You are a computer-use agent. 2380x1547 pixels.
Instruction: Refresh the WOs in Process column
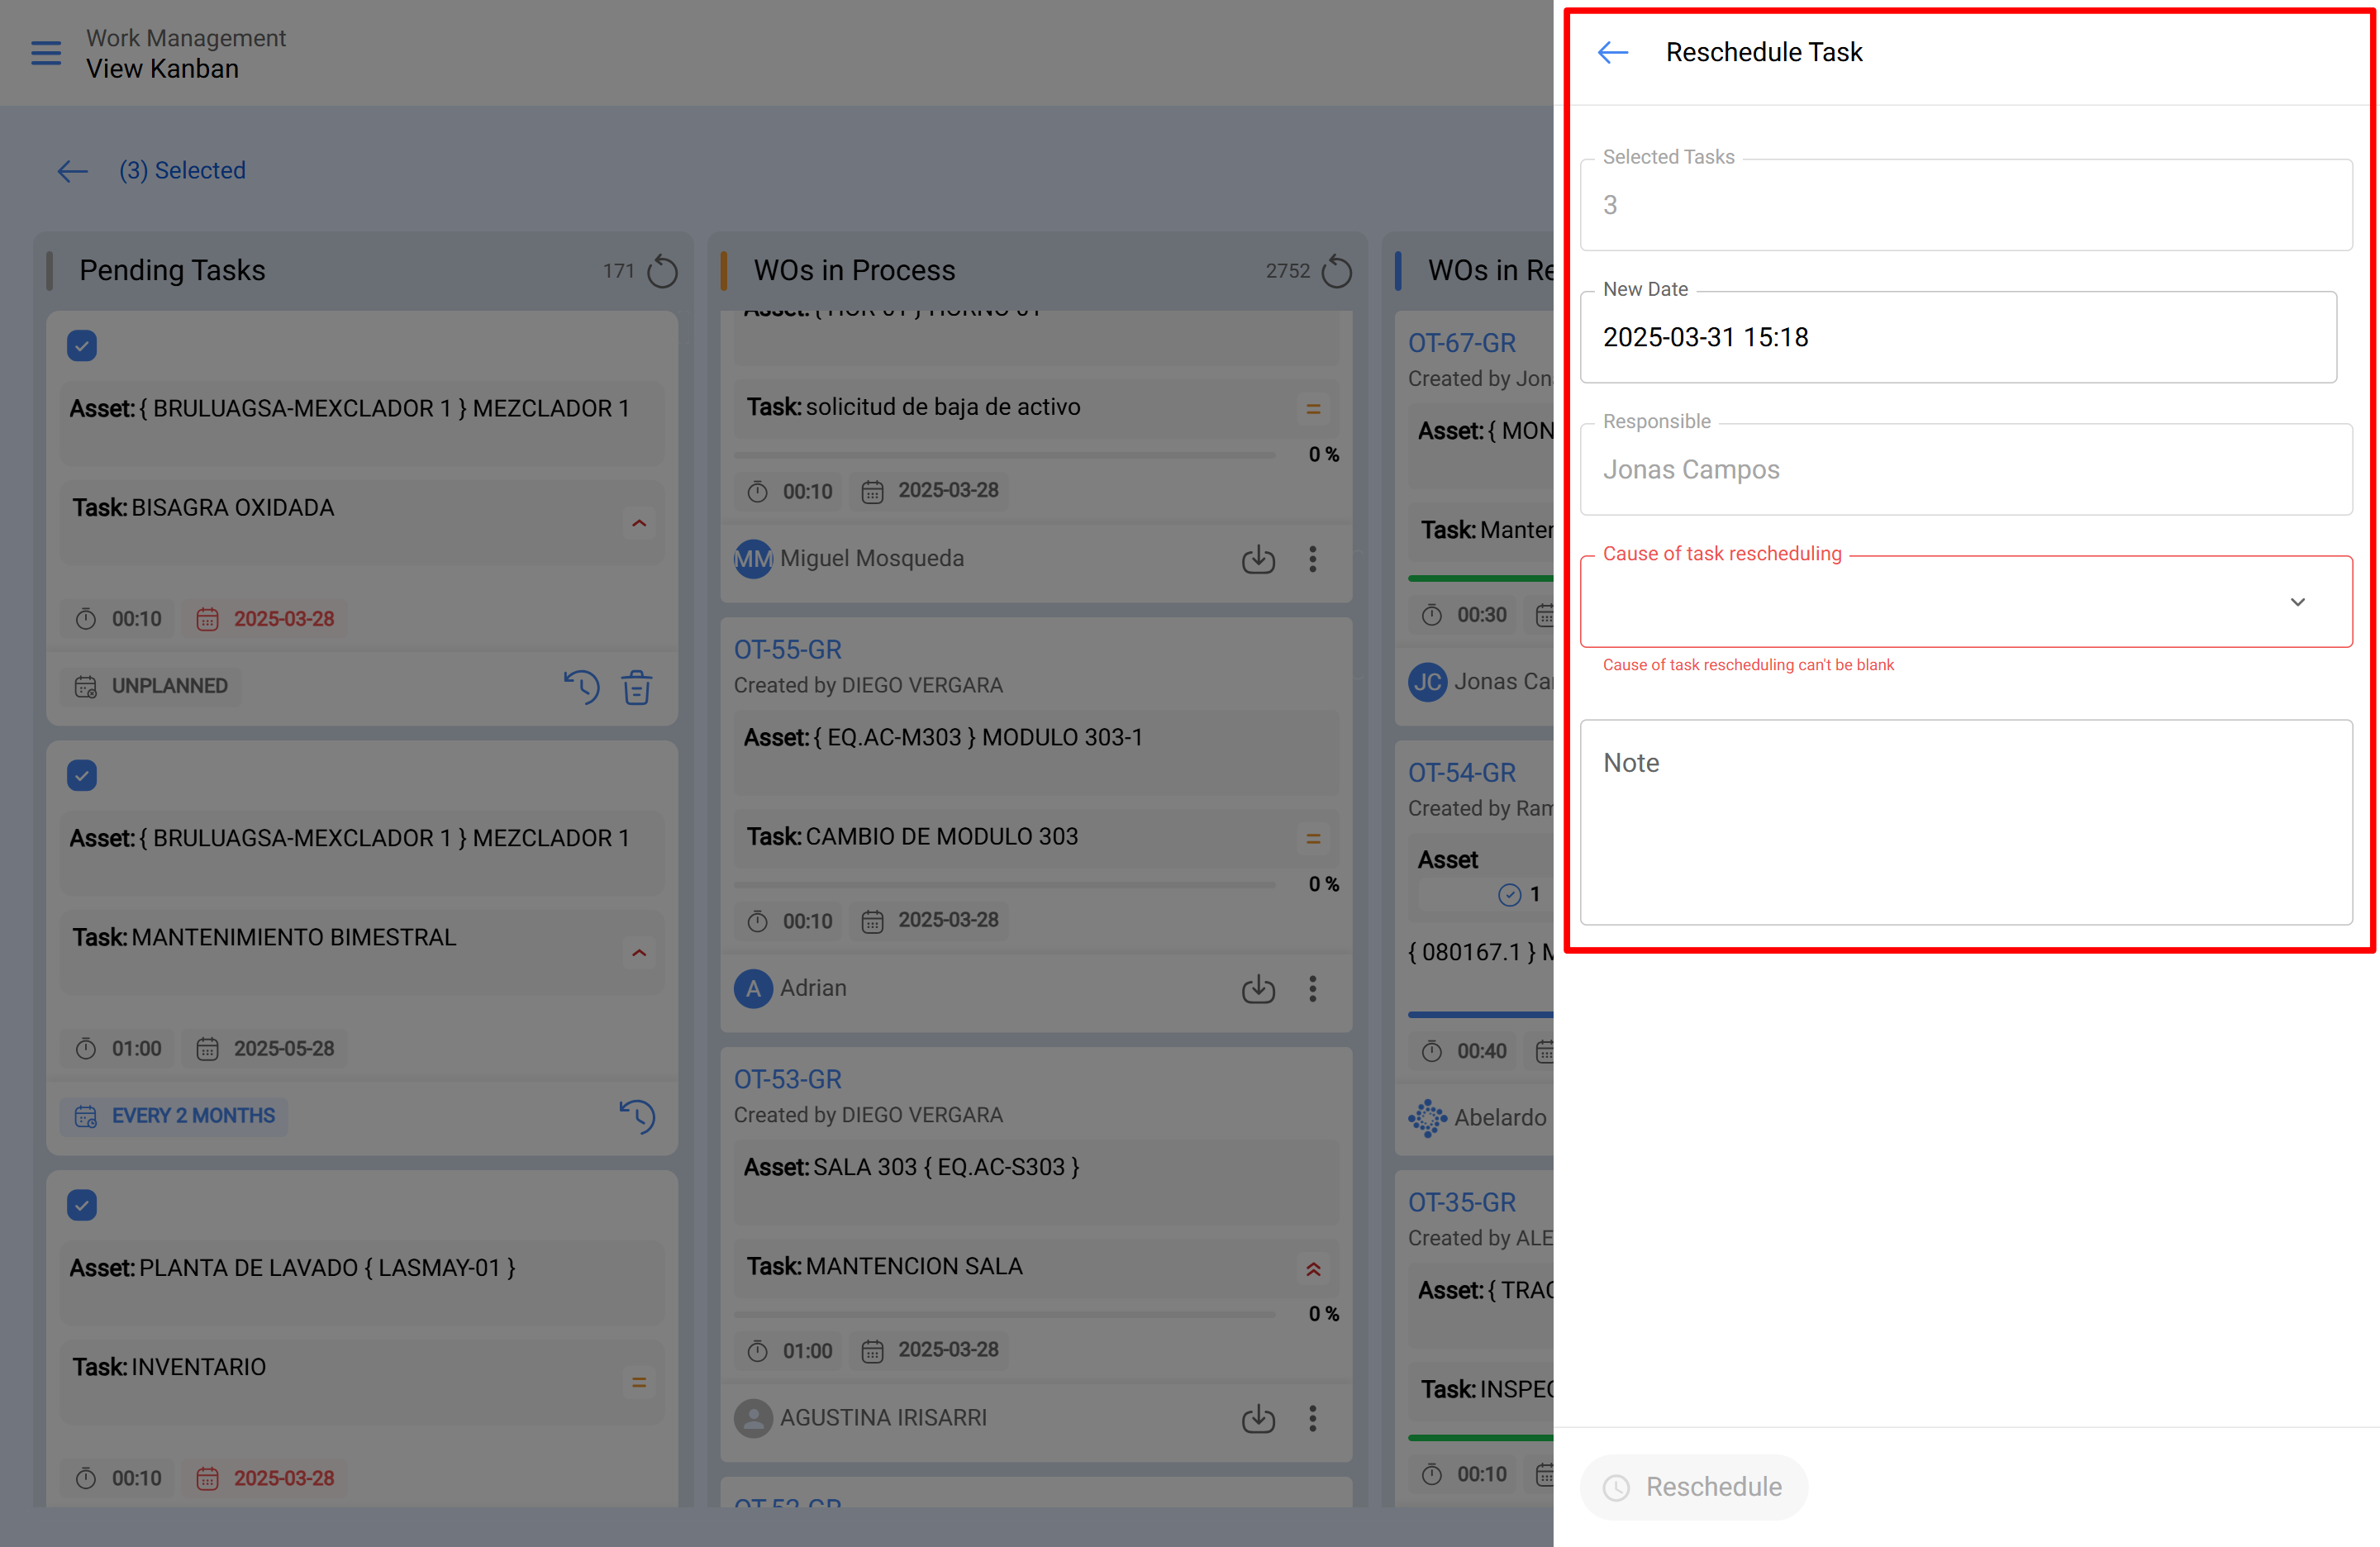tap(1338, 270)
